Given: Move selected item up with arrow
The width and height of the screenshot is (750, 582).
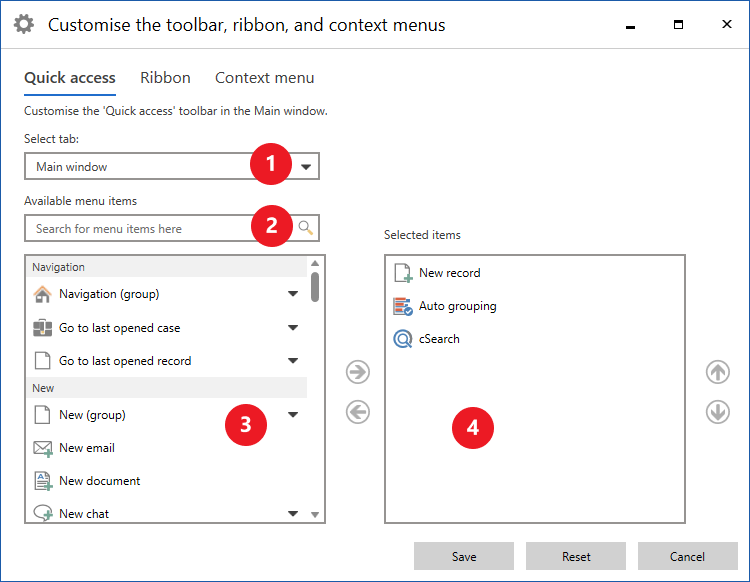Looking at the screenshot, I should pos(717,372).
